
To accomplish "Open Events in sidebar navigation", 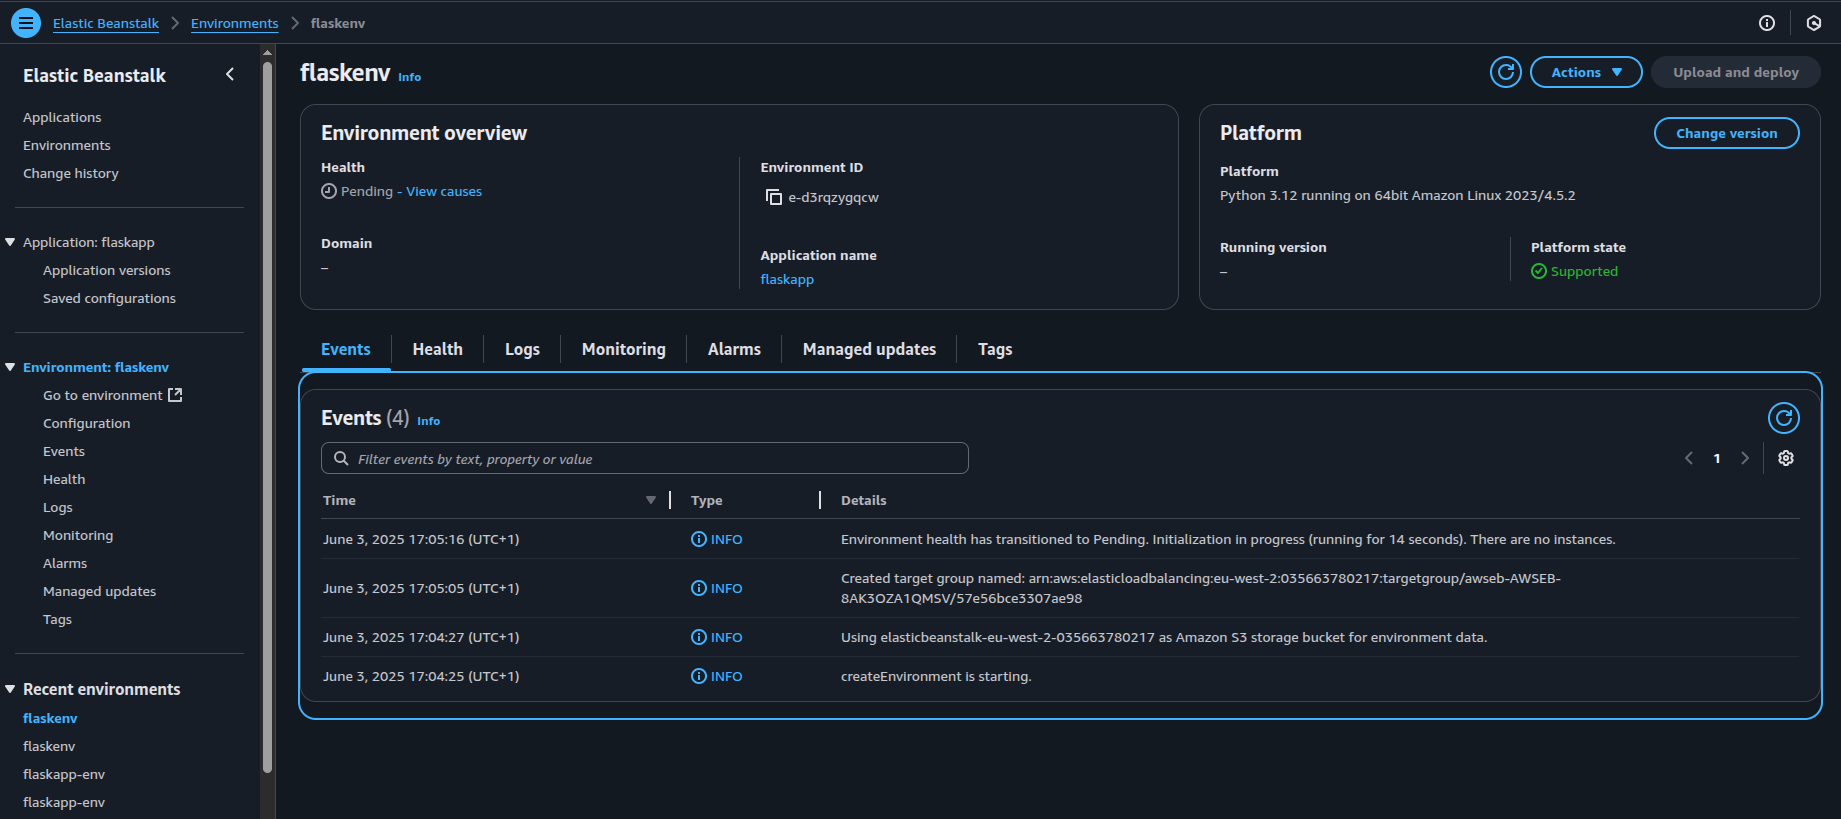I will [64, 451].
